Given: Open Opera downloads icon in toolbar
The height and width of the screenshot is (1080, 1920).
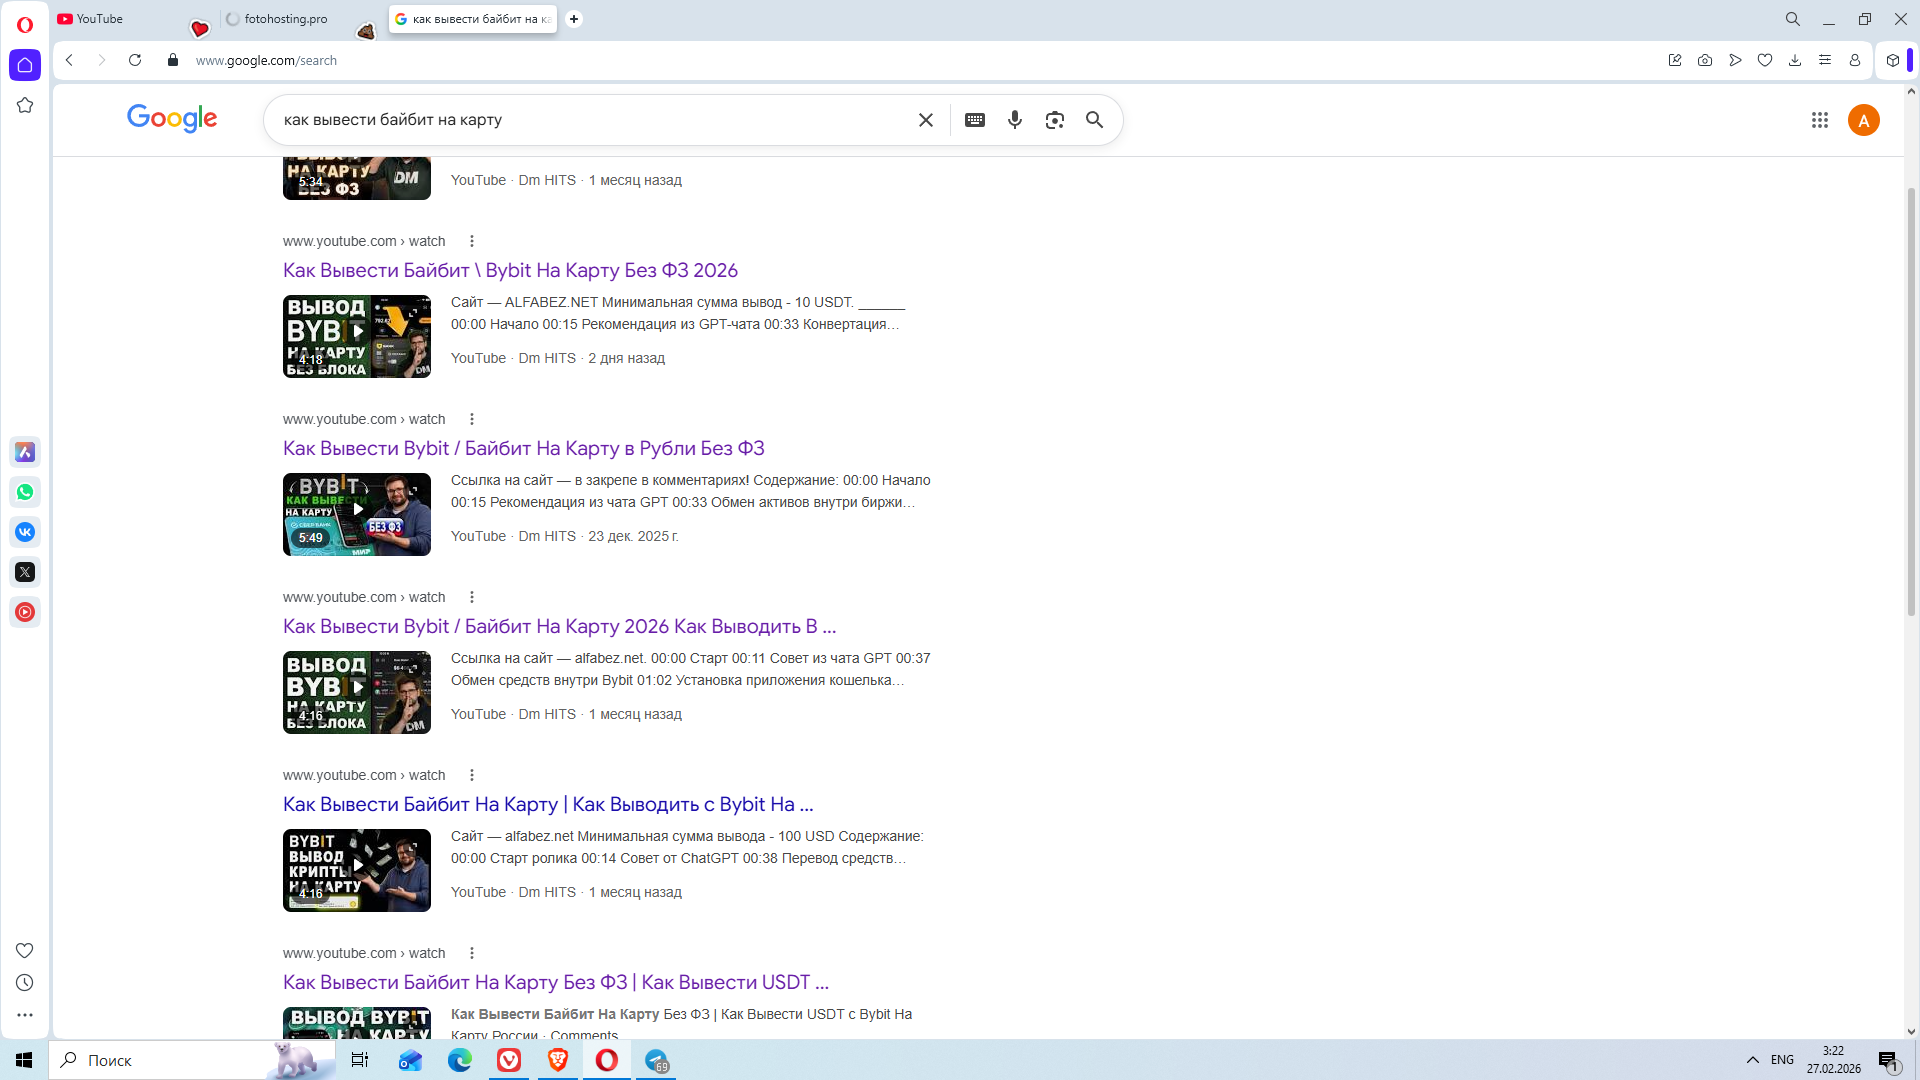Looking at the screenshot, I should [x=1795, y=60].
